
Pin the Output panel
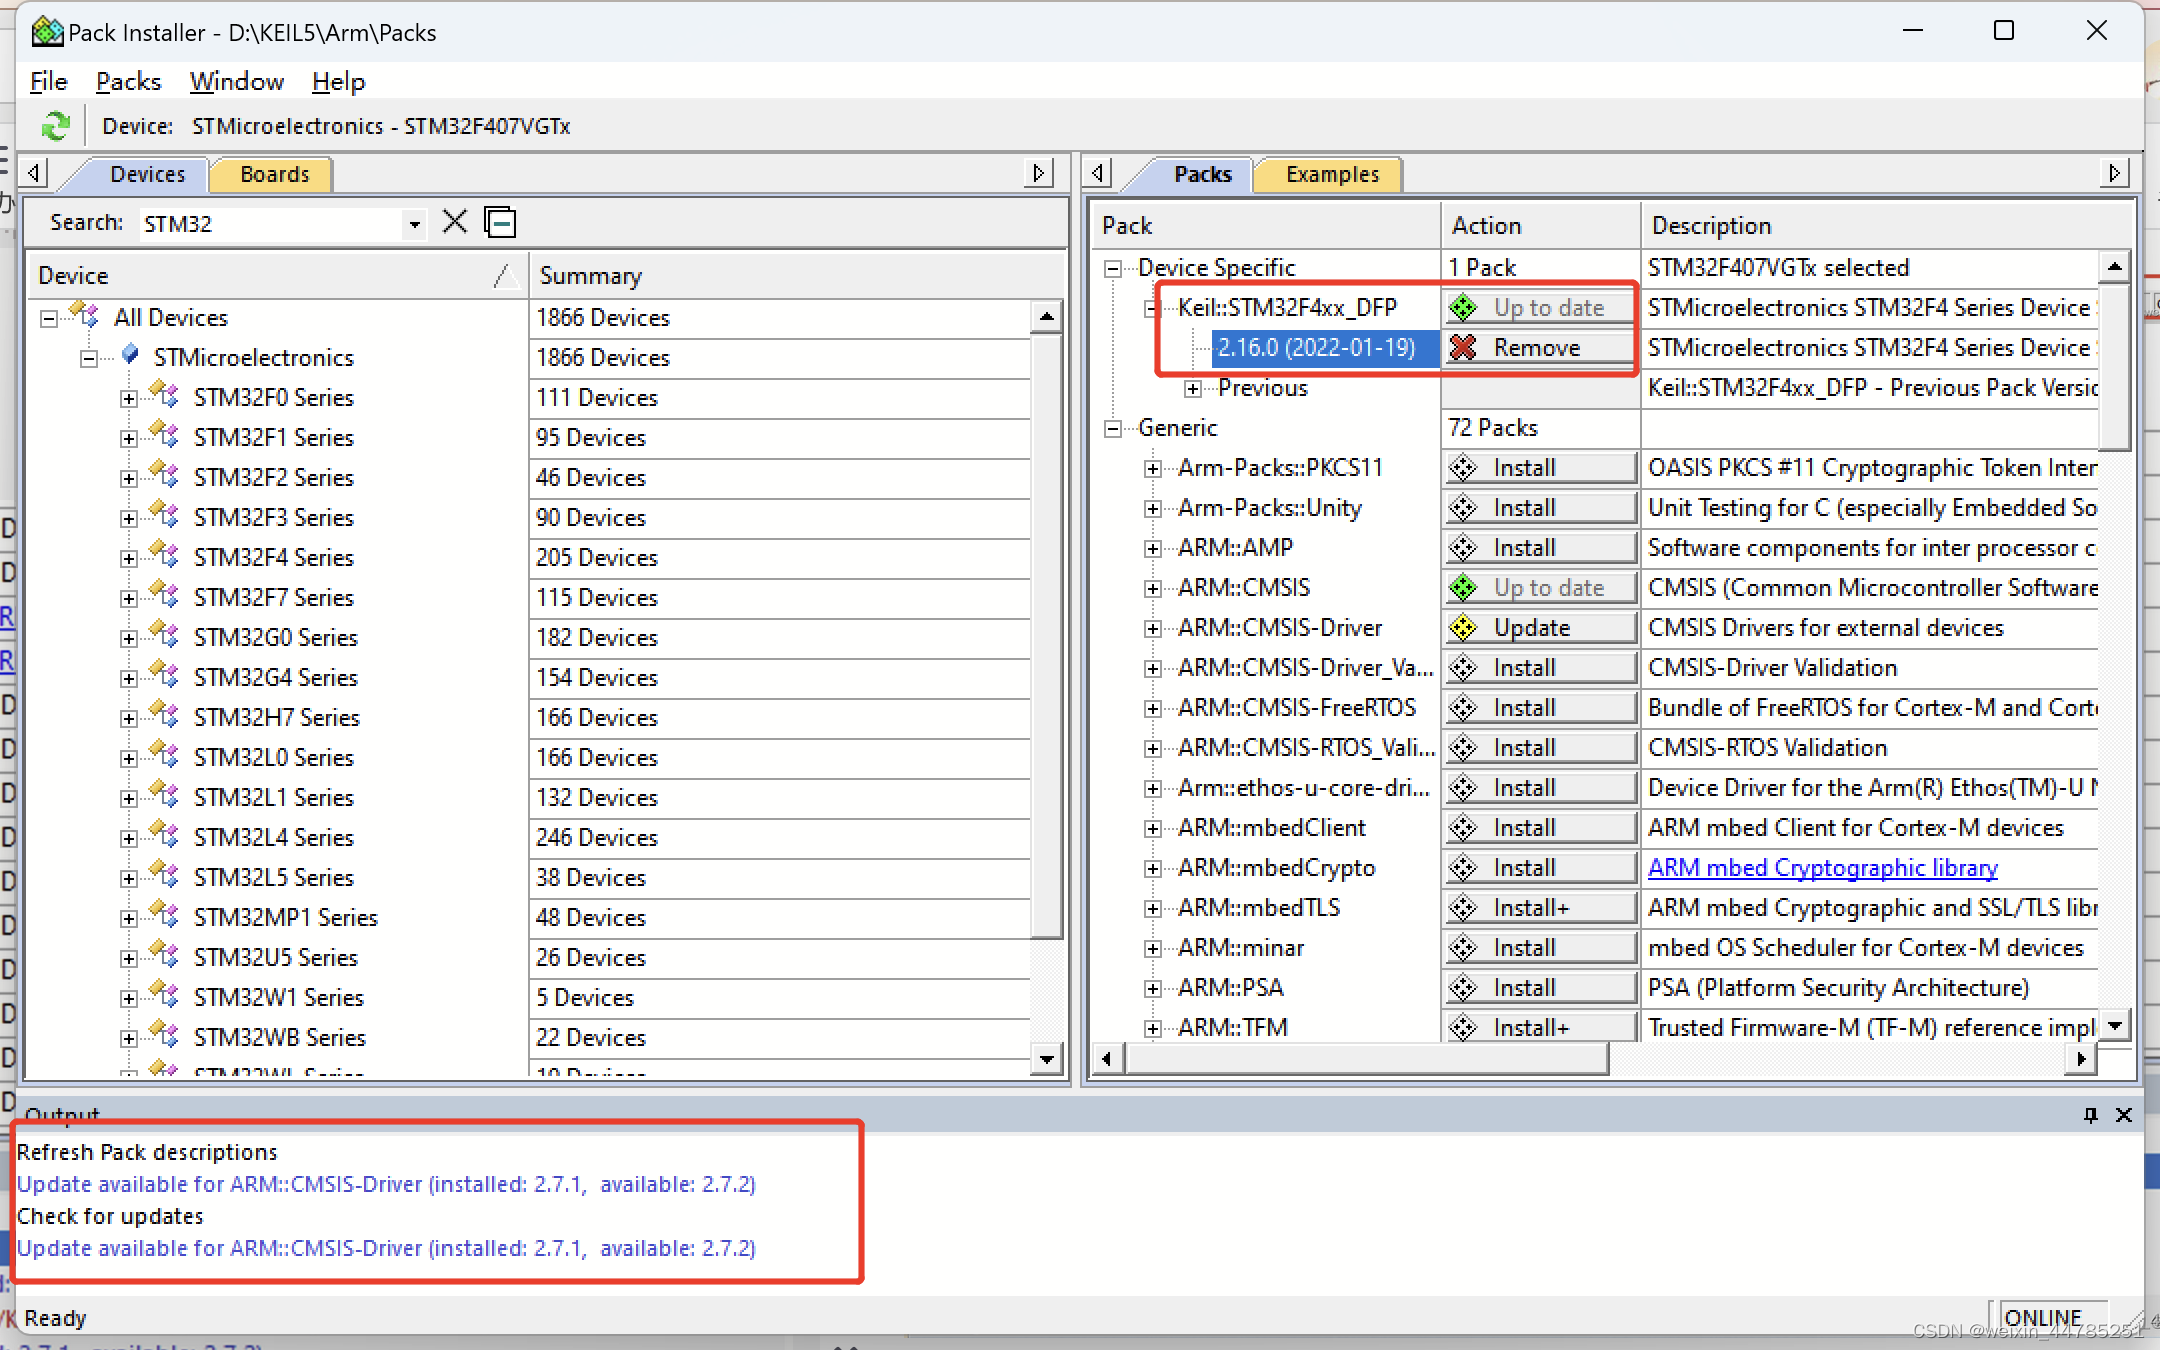point(2090,1115)
